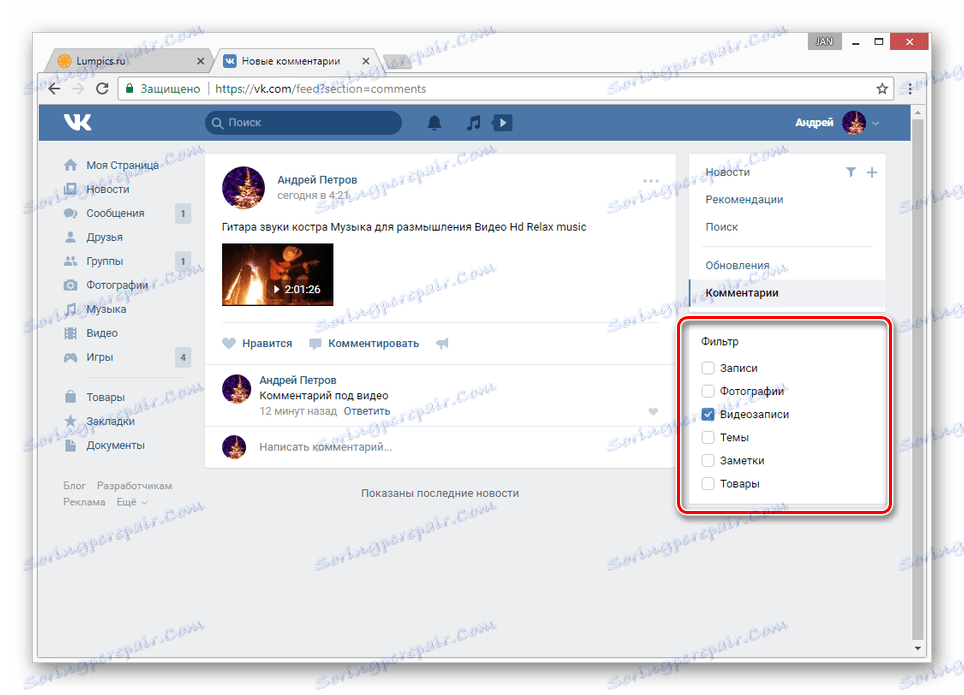Click Нравится button under post
964x695 pixels.
coord(257,343)
